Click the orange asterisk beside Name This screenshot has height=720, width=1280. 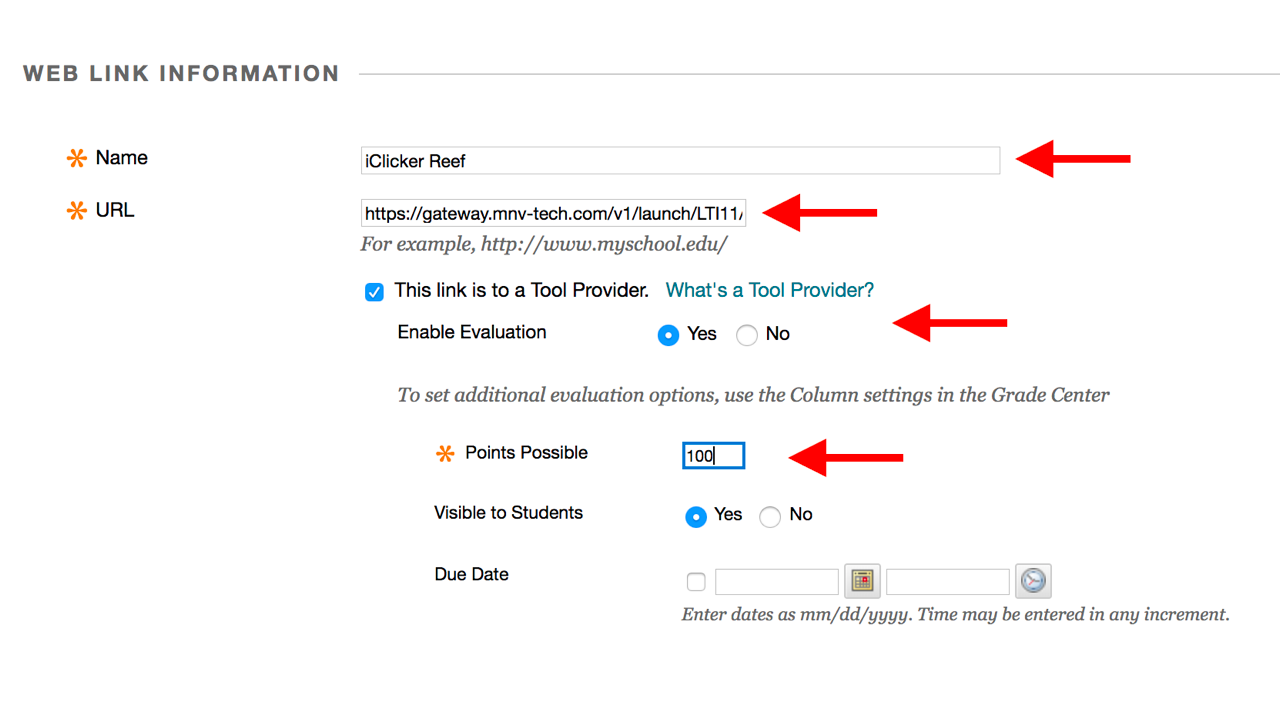[76, 159]
